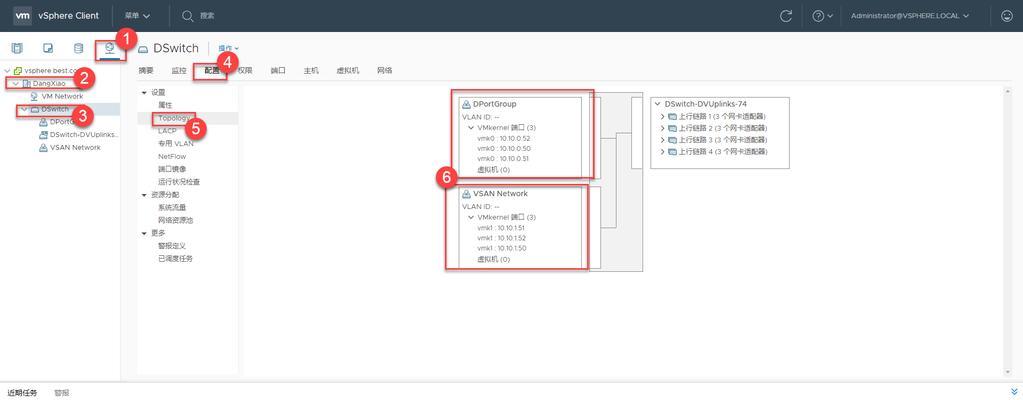Open 运行状况检查 settings

click(x=179, y=182)
